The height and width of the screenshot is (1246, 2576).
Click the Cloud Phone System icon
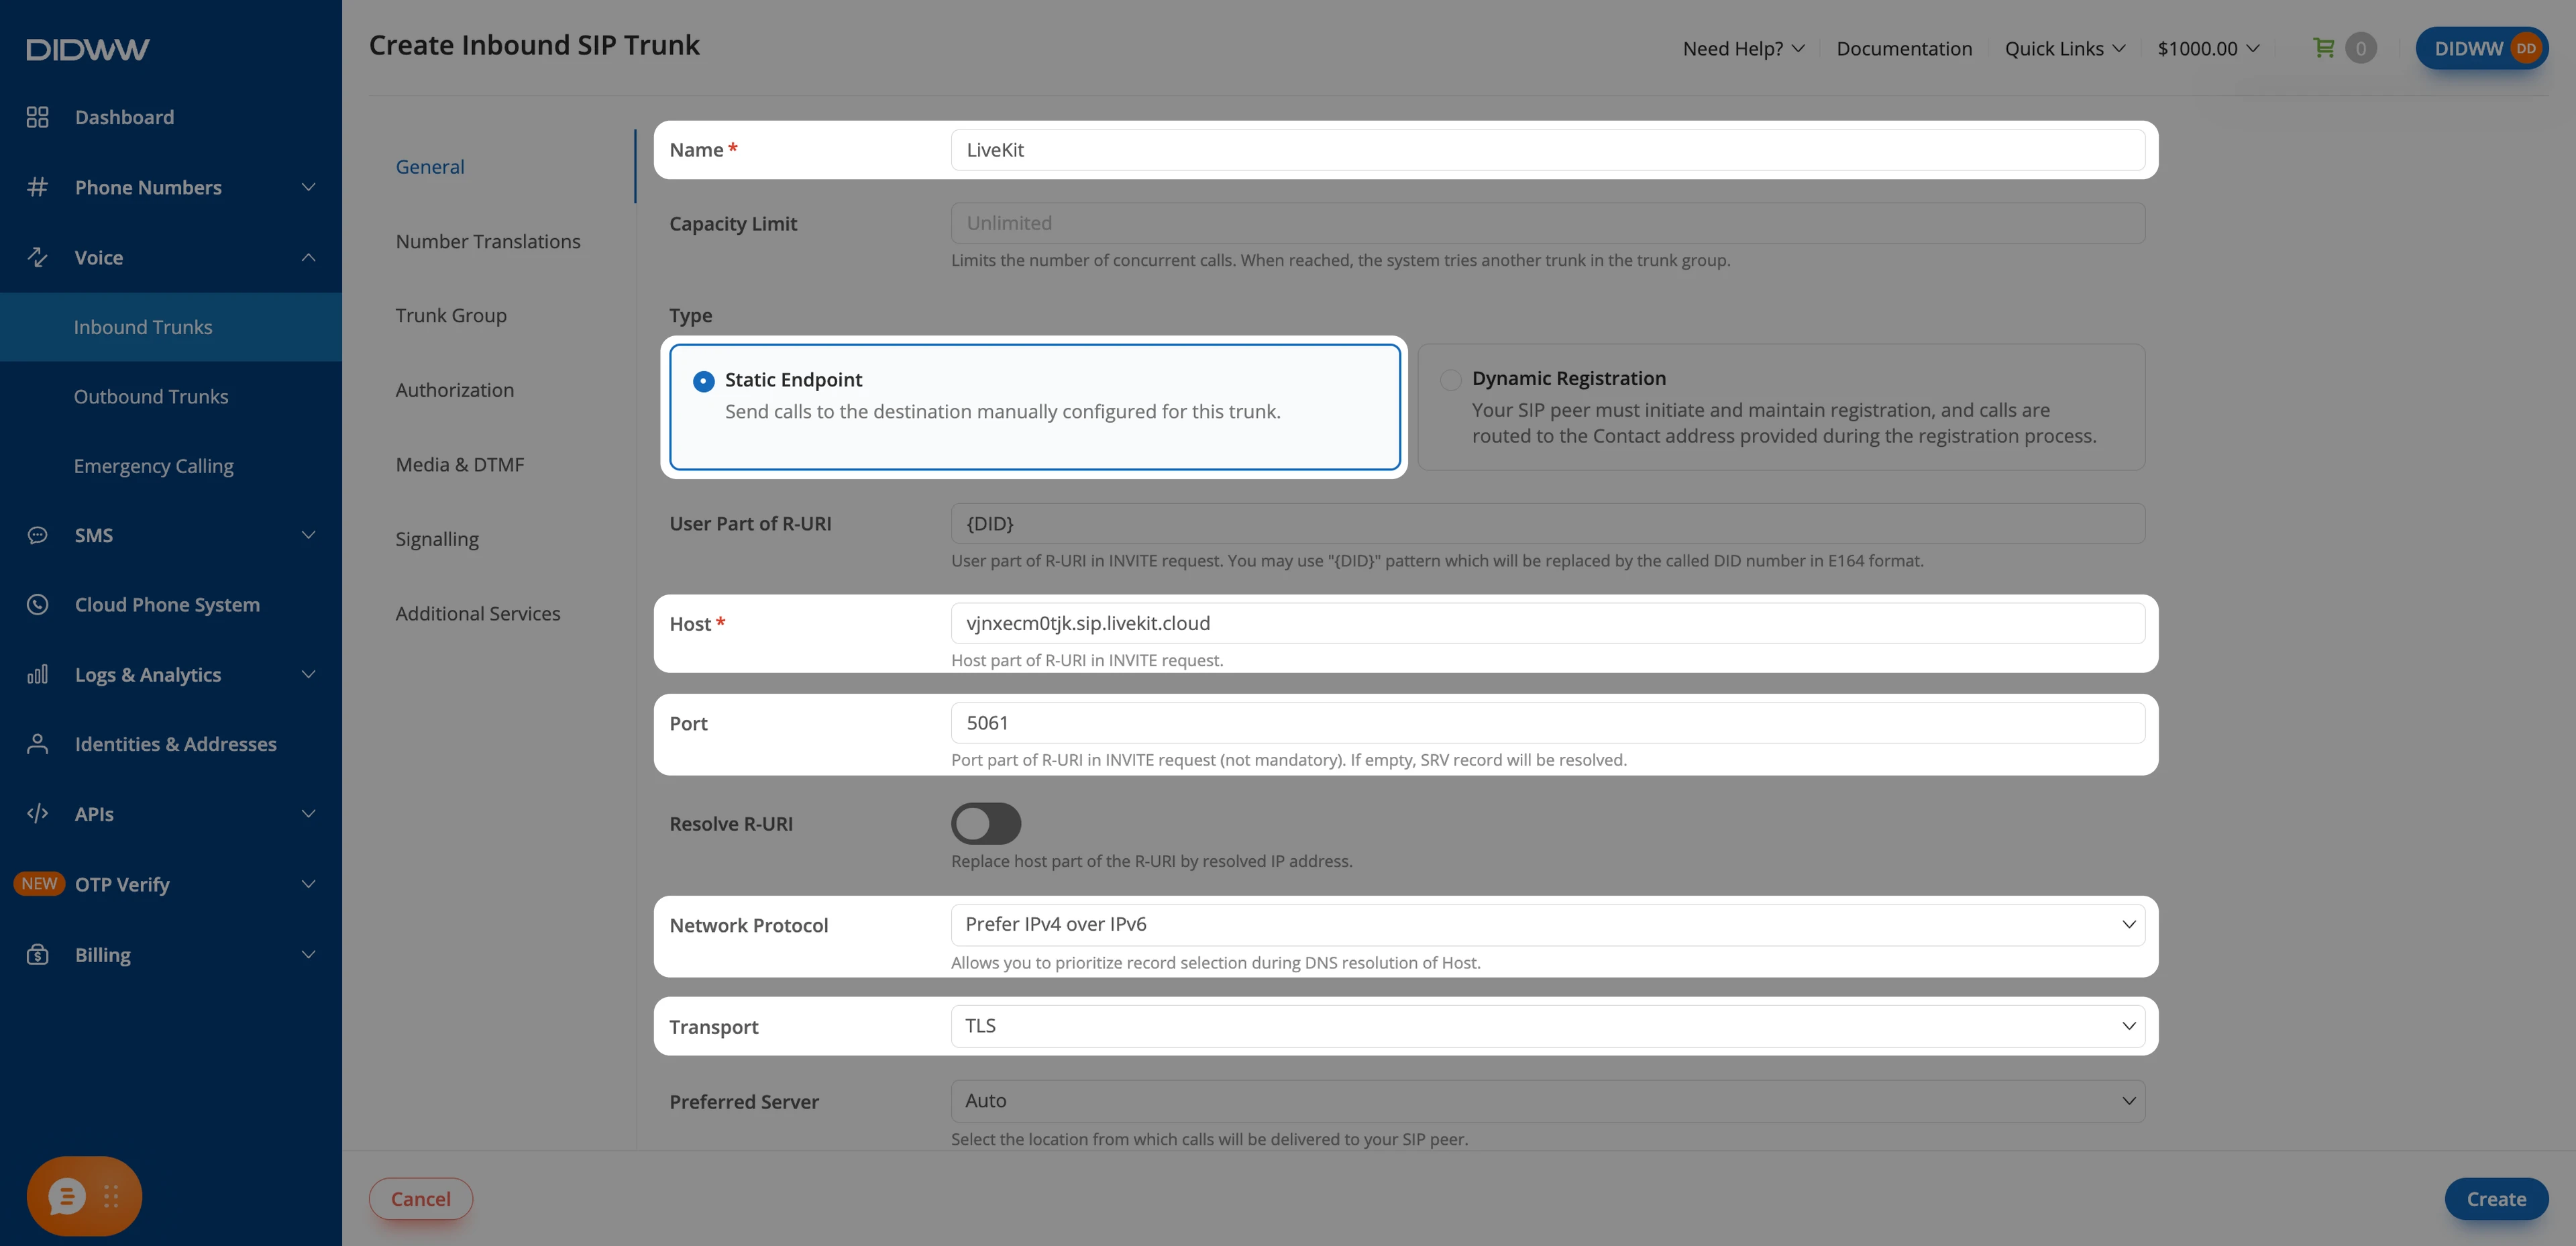(37, 605)
